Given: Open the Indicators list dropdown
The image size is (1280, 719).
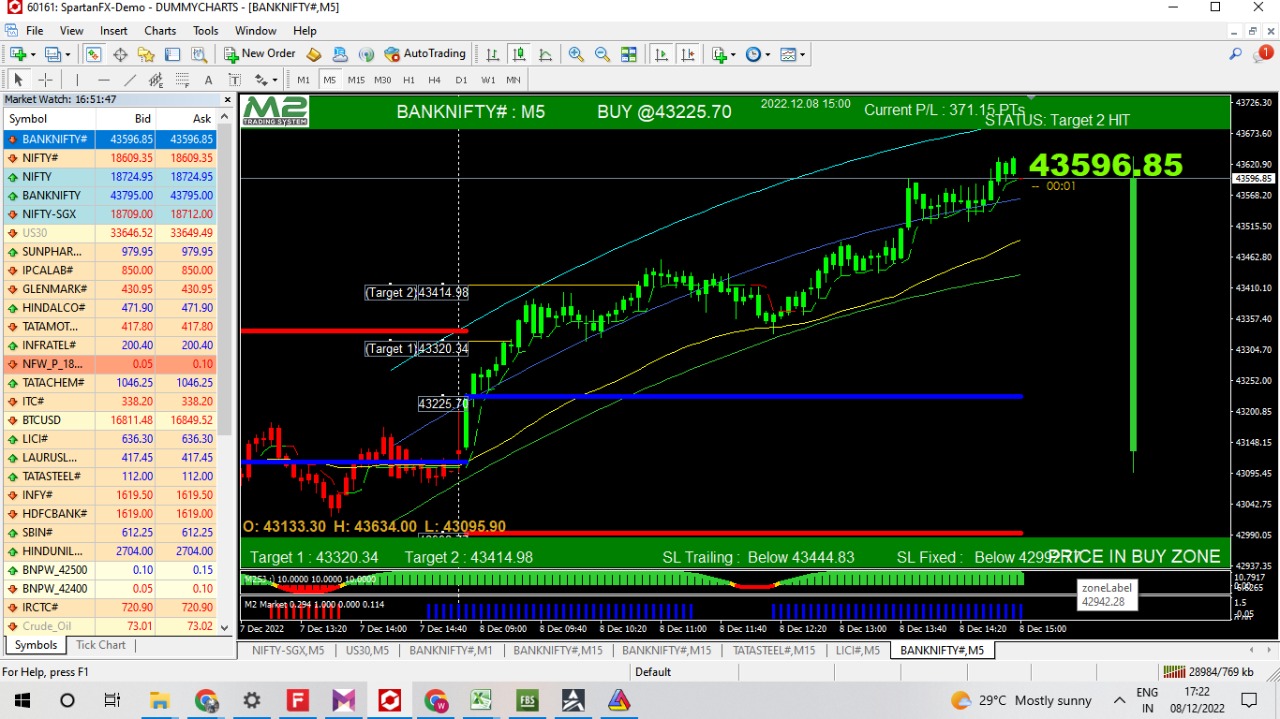Looking at the screenshot, I should click(x=723, y=54).
